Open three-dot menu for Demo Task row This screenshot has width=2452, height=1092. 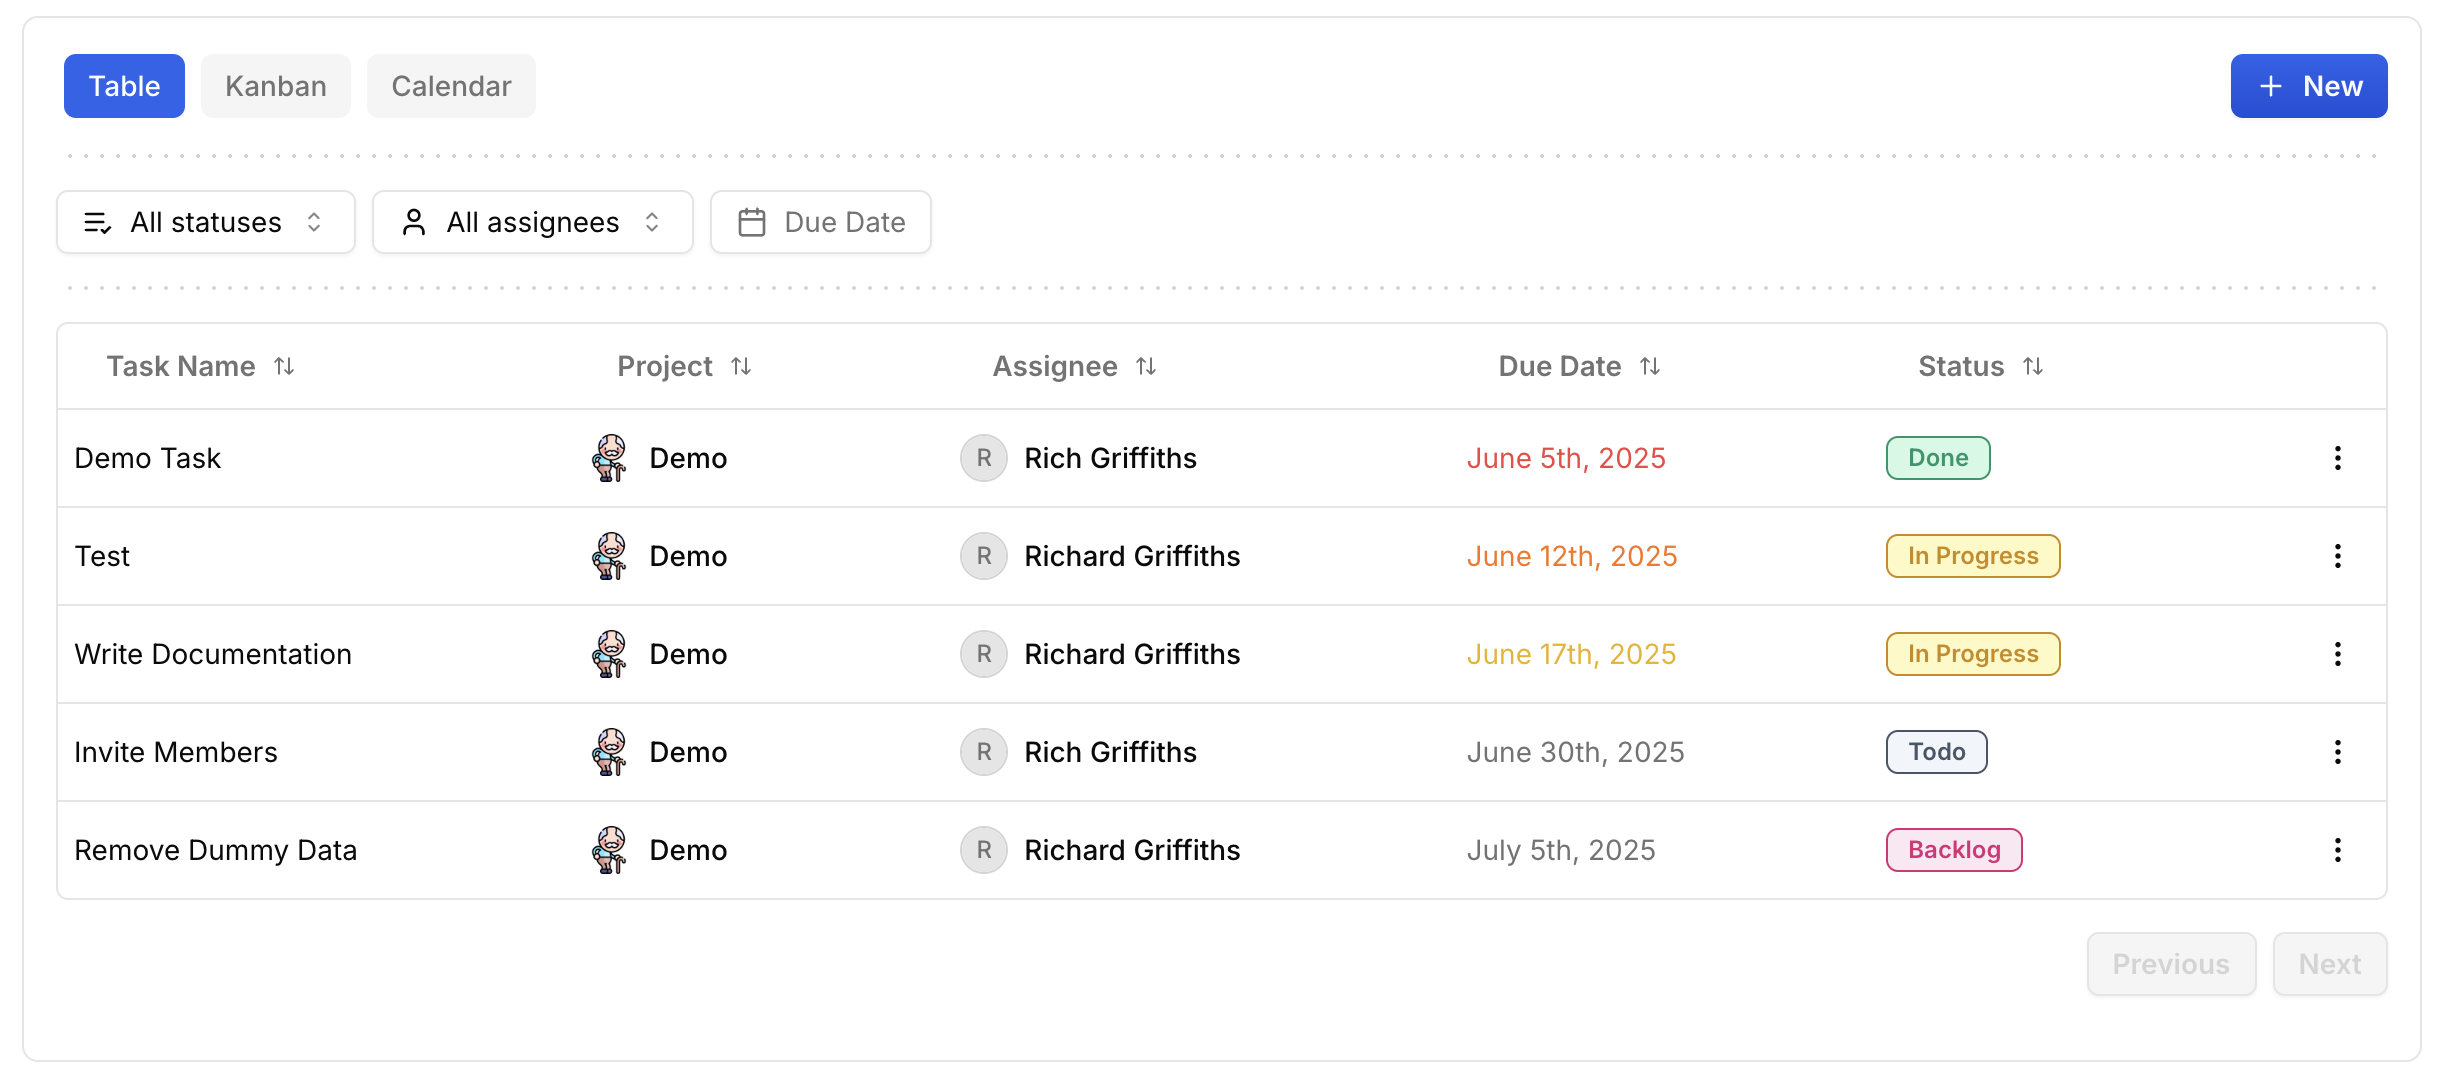pyautogui.click(x=2337, y=458)
